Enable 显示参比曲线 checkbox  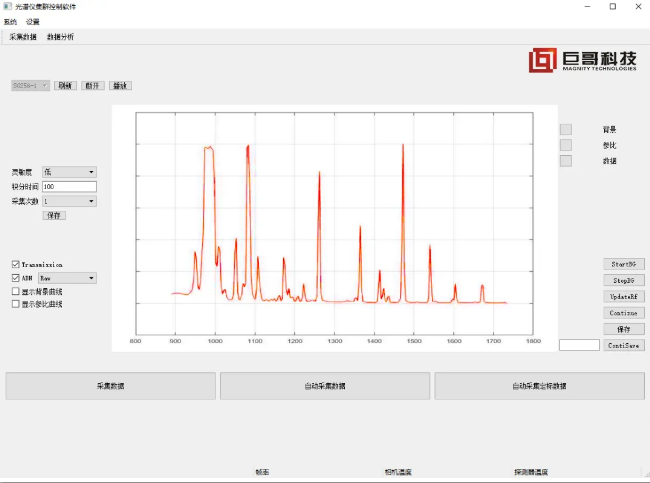click(15, 304)
